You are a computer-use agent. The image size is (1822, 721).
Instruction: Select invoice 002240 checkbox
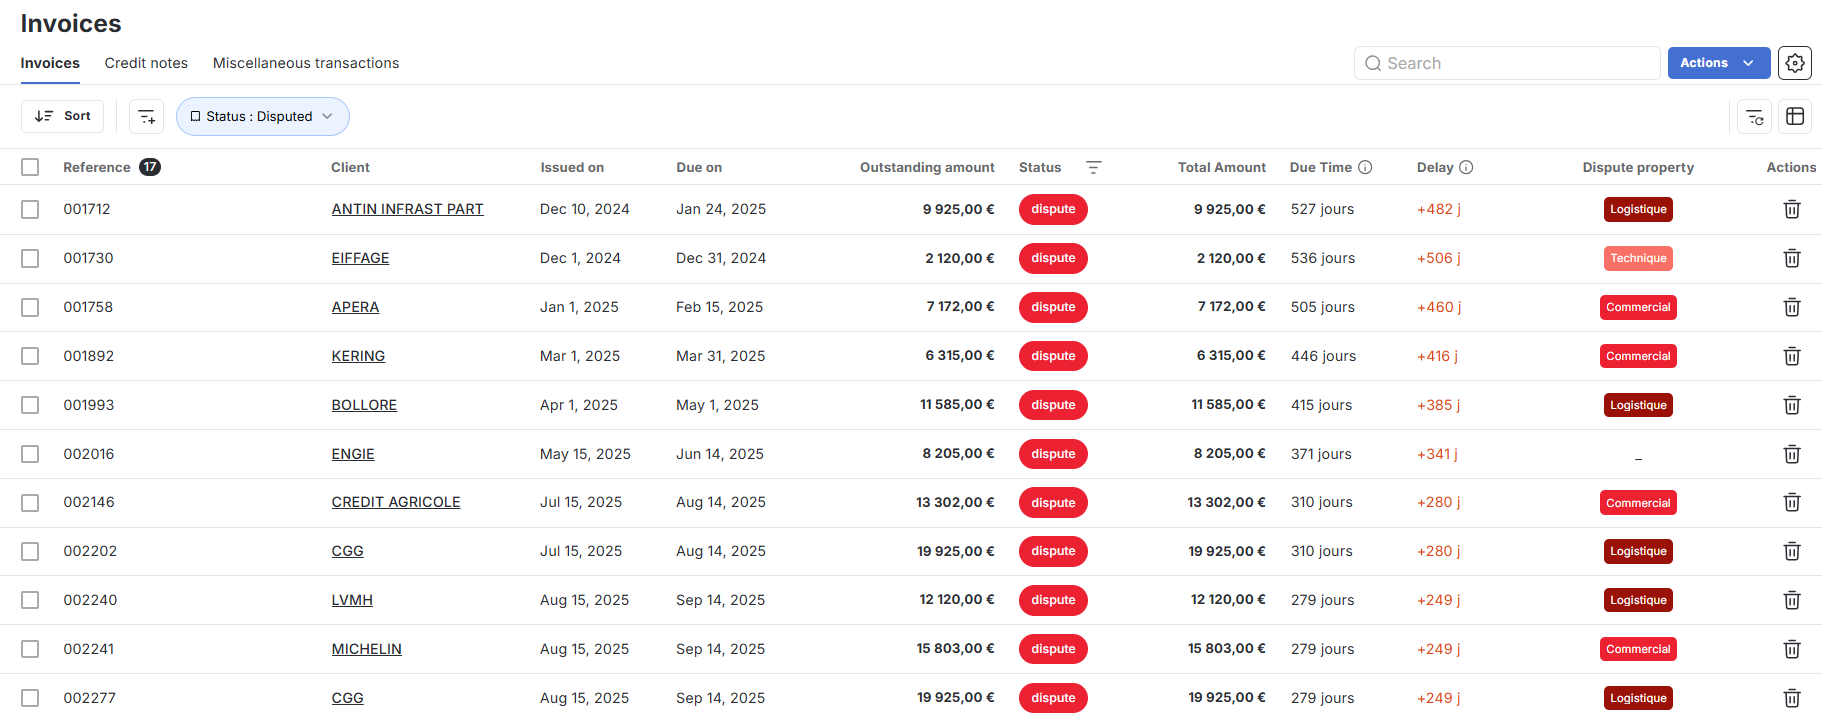pos(30,600)
